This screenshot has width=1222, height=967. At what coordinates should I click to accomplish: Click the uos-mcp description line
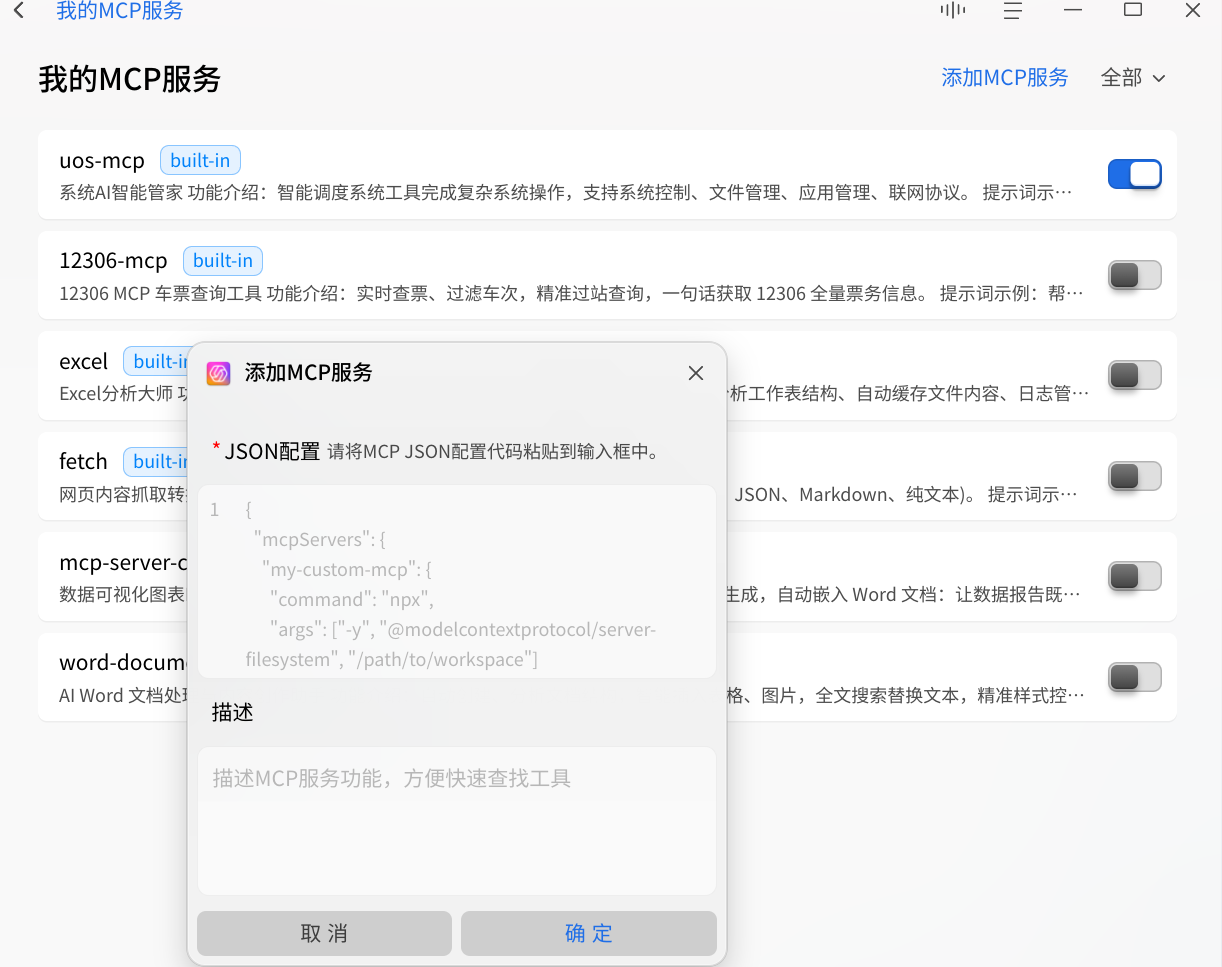[566, 193]
